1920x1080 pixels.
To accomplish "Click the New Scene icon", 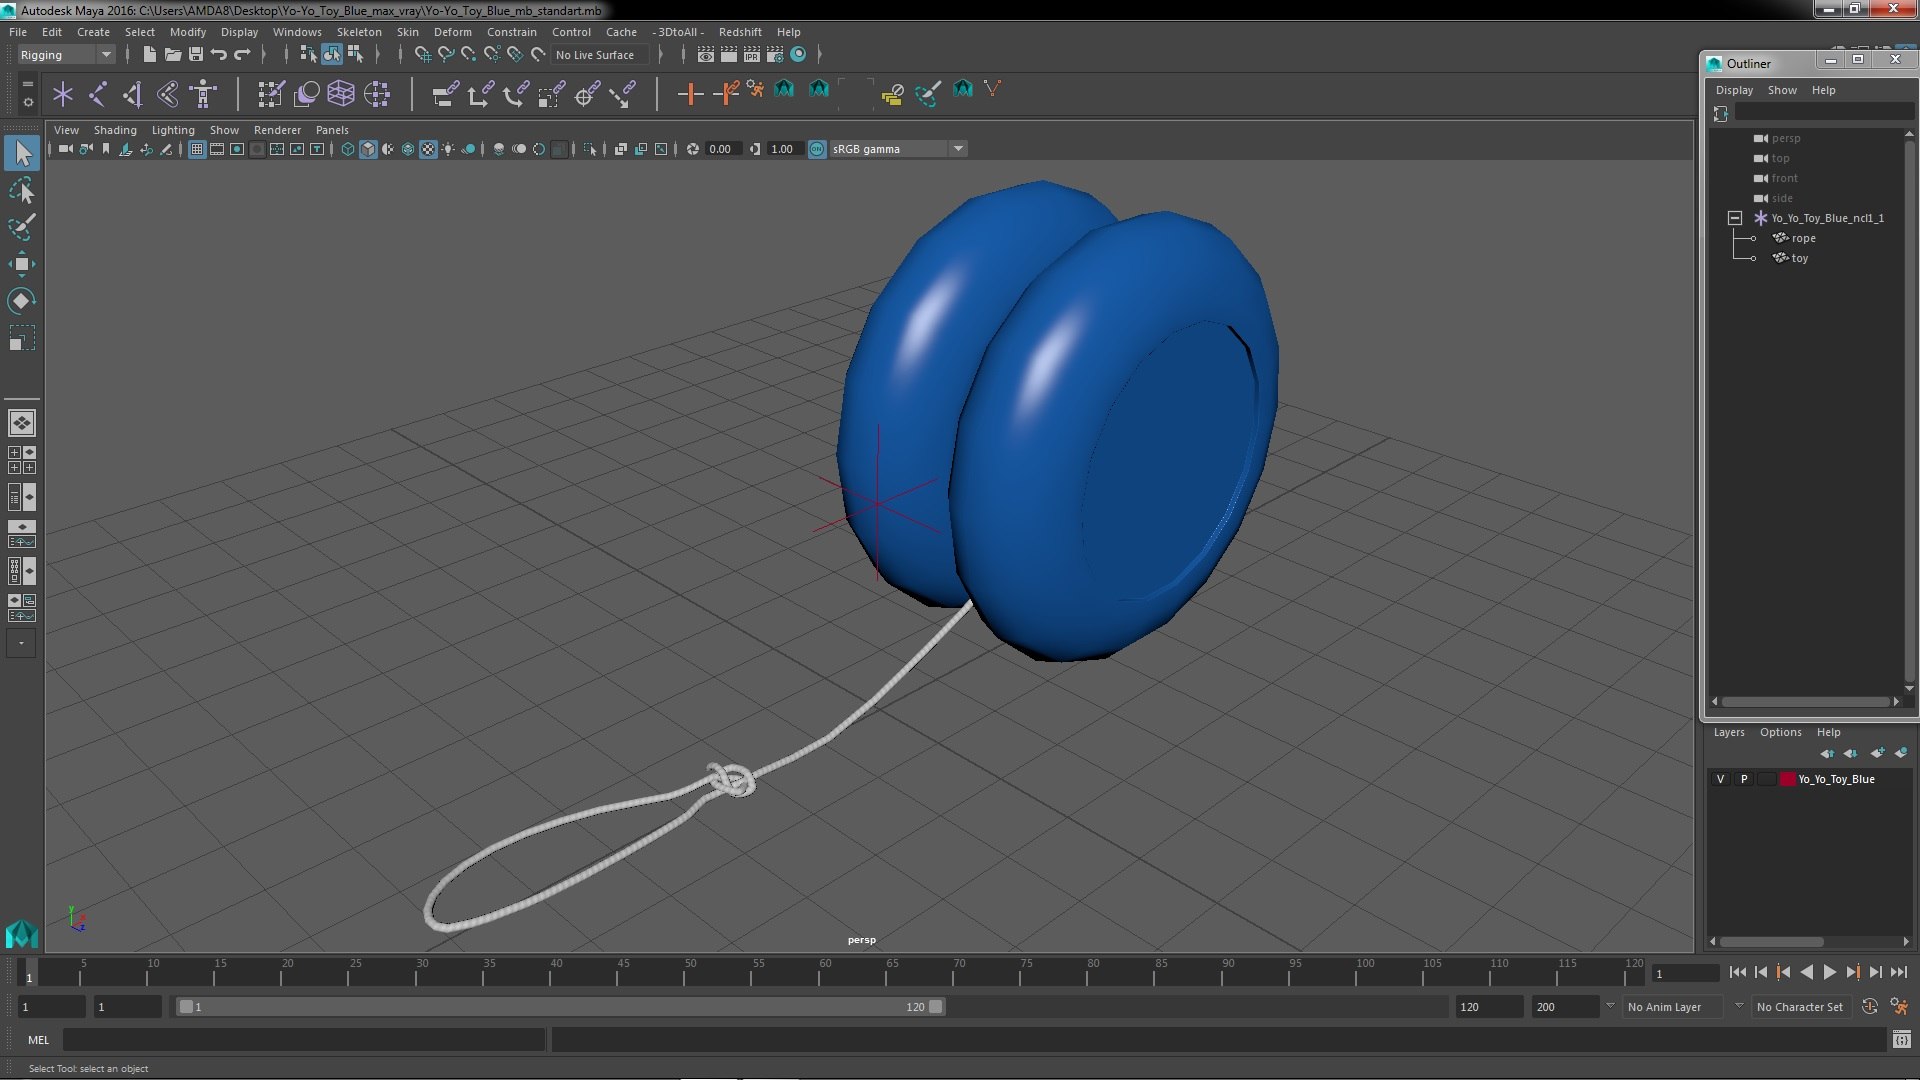I will [150, 55].
